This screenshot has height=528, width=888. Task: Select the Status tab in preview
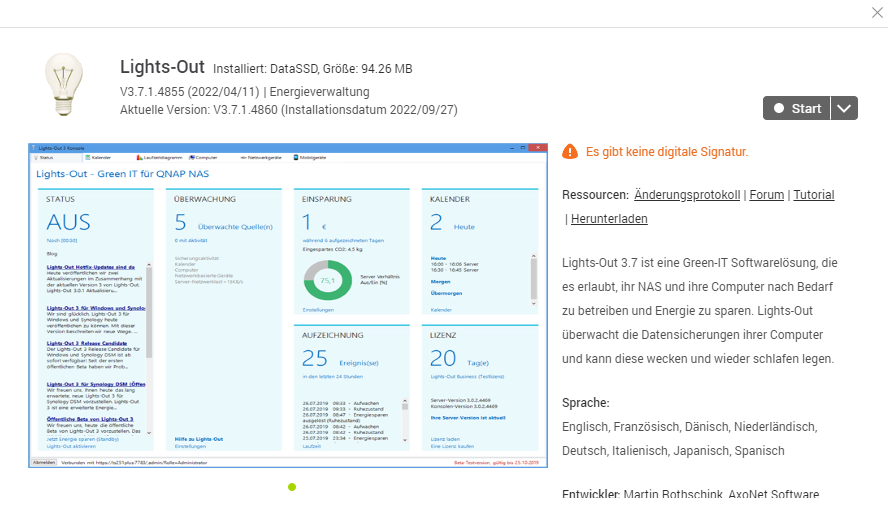(46, 157)
